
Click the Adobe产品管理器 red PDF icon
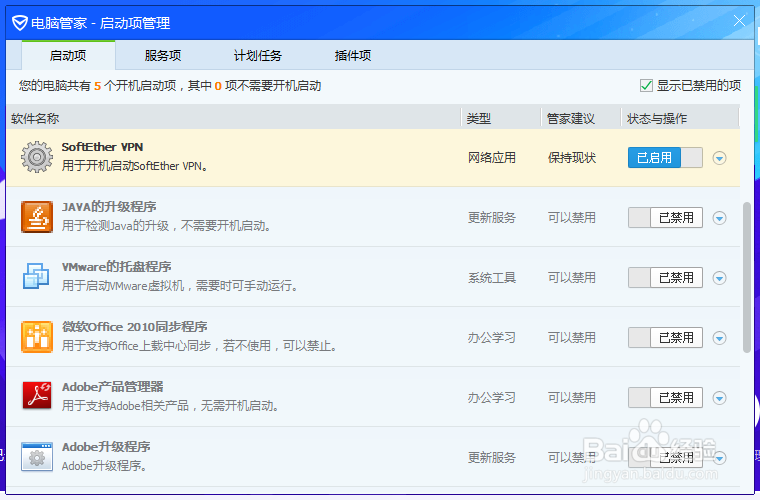pos(37,396)
